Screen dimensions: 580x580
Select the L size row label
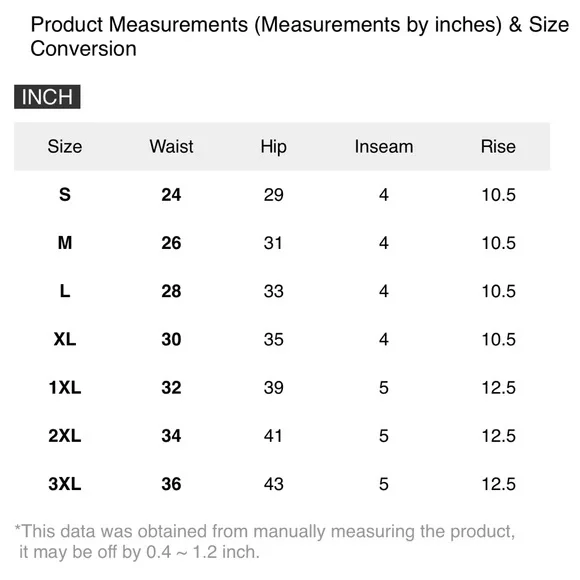point(65,291)
